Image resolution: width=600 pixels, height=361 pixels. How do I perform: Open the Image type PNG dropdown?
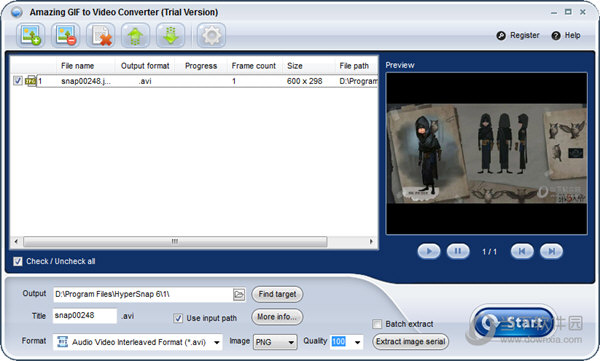tap(275, 342)
